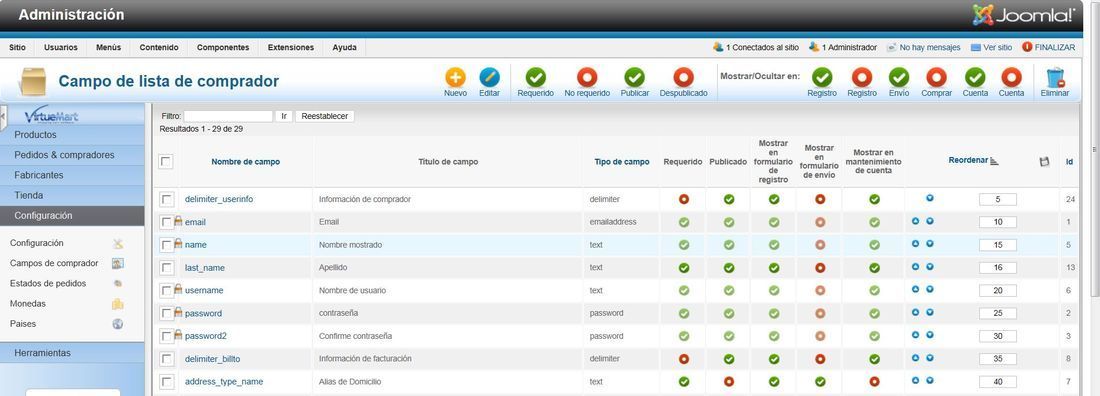1100x396 pixels.
Task: Click the Publicar toolbar icon
Action: coord(634,77)
